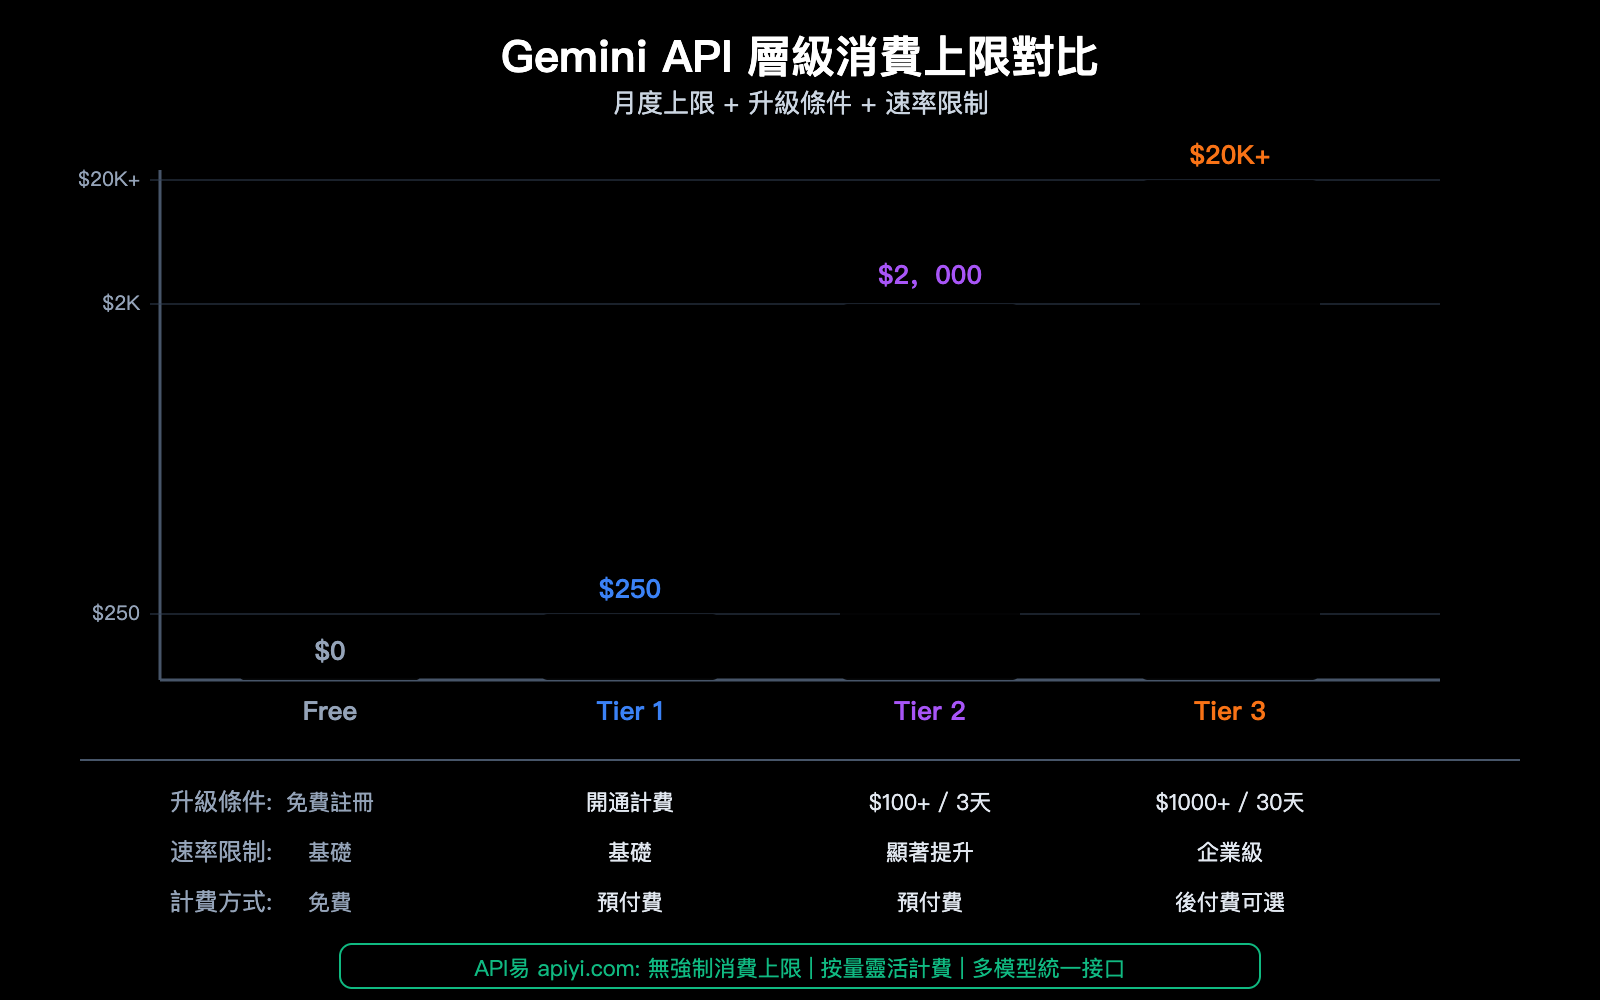
Task: Click the $20K+ y-axis label
Action: coord(110,178)
